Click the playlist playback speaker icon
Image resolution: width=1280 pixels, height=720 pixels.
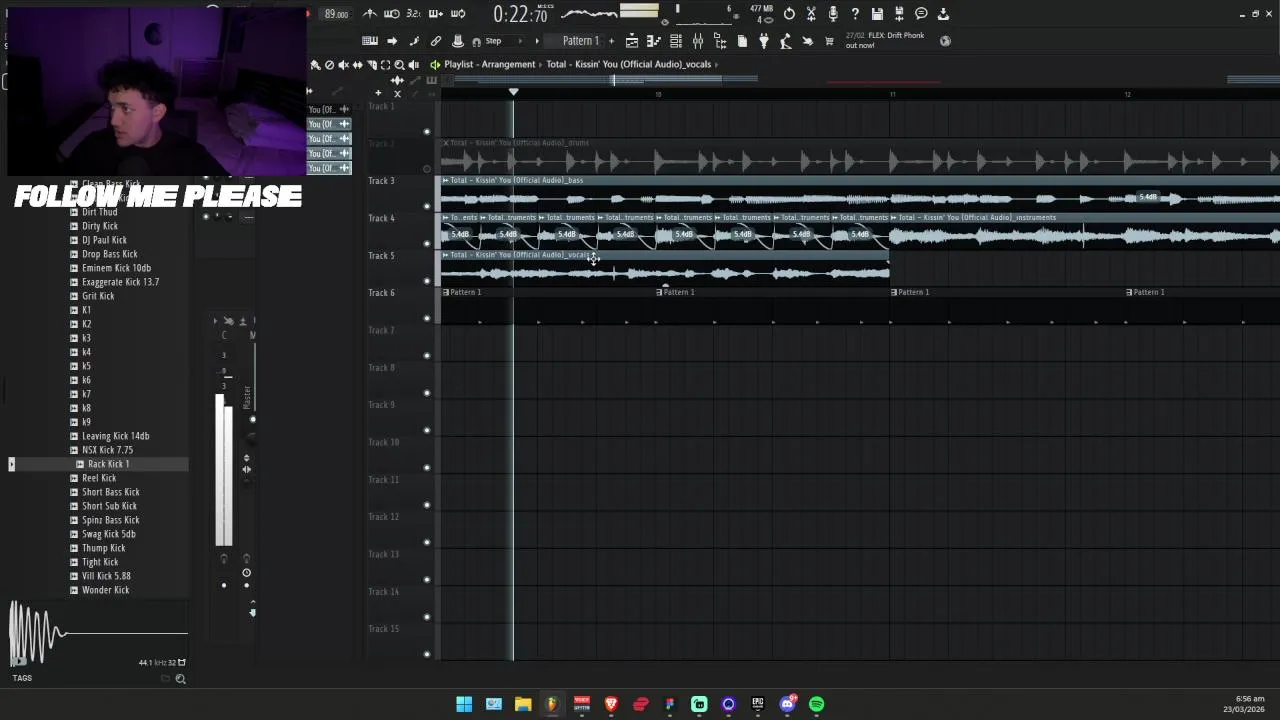413,65
